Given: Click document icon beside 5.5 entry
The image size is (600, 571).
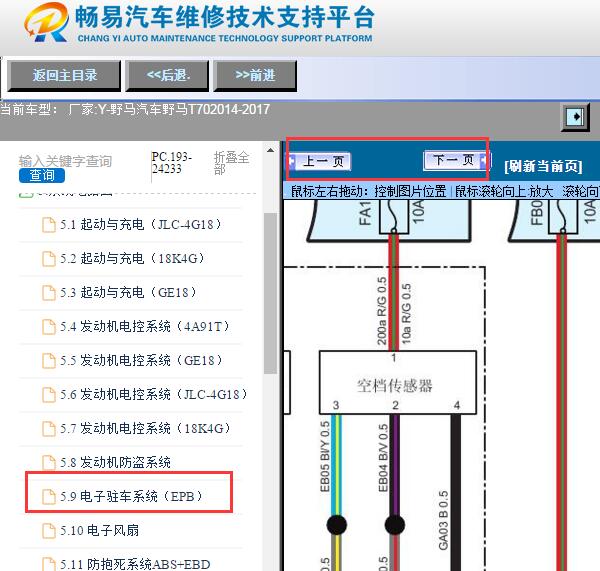Looking at the screenshot, I should 49,361.
